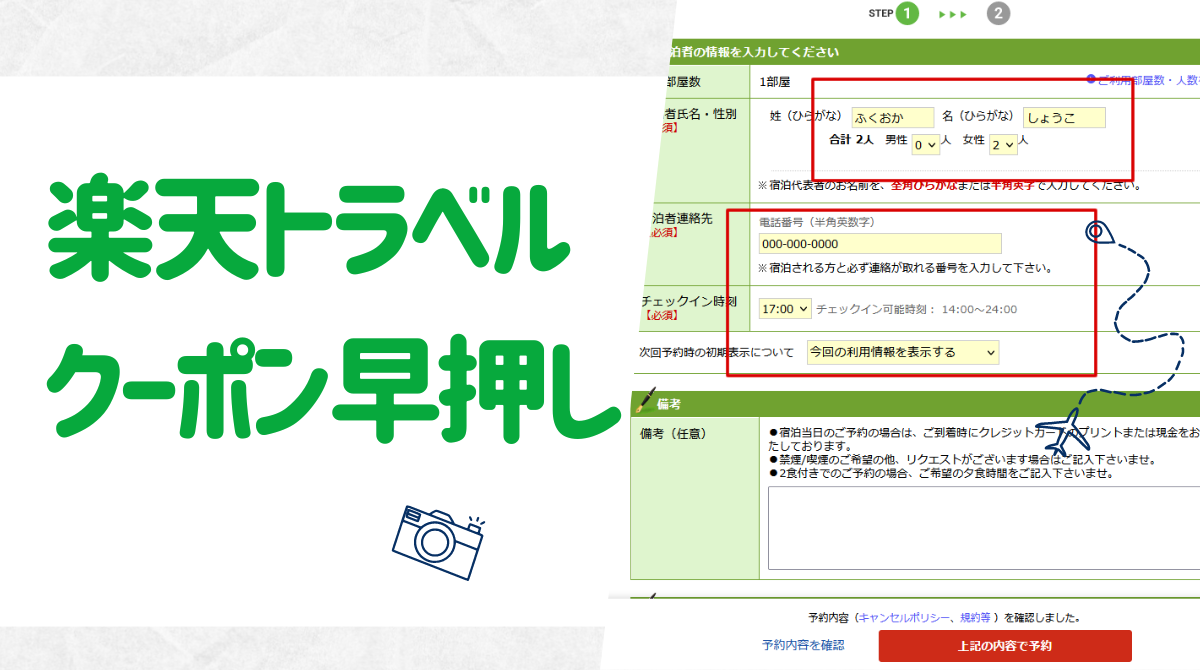This screenshot has width=1200, height=670.
Task: Click the 合計 2人 text
Action: [851, 141]
